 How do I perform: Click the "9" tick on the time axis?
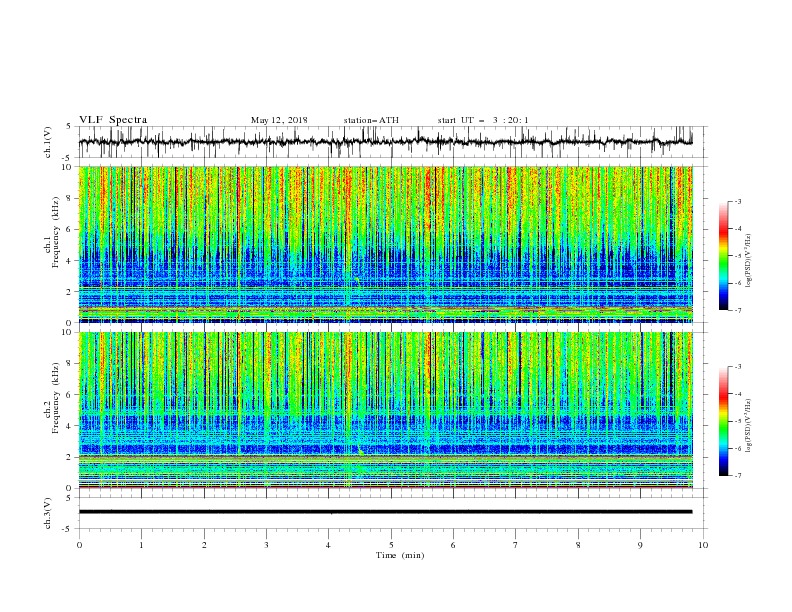point(640,545)
